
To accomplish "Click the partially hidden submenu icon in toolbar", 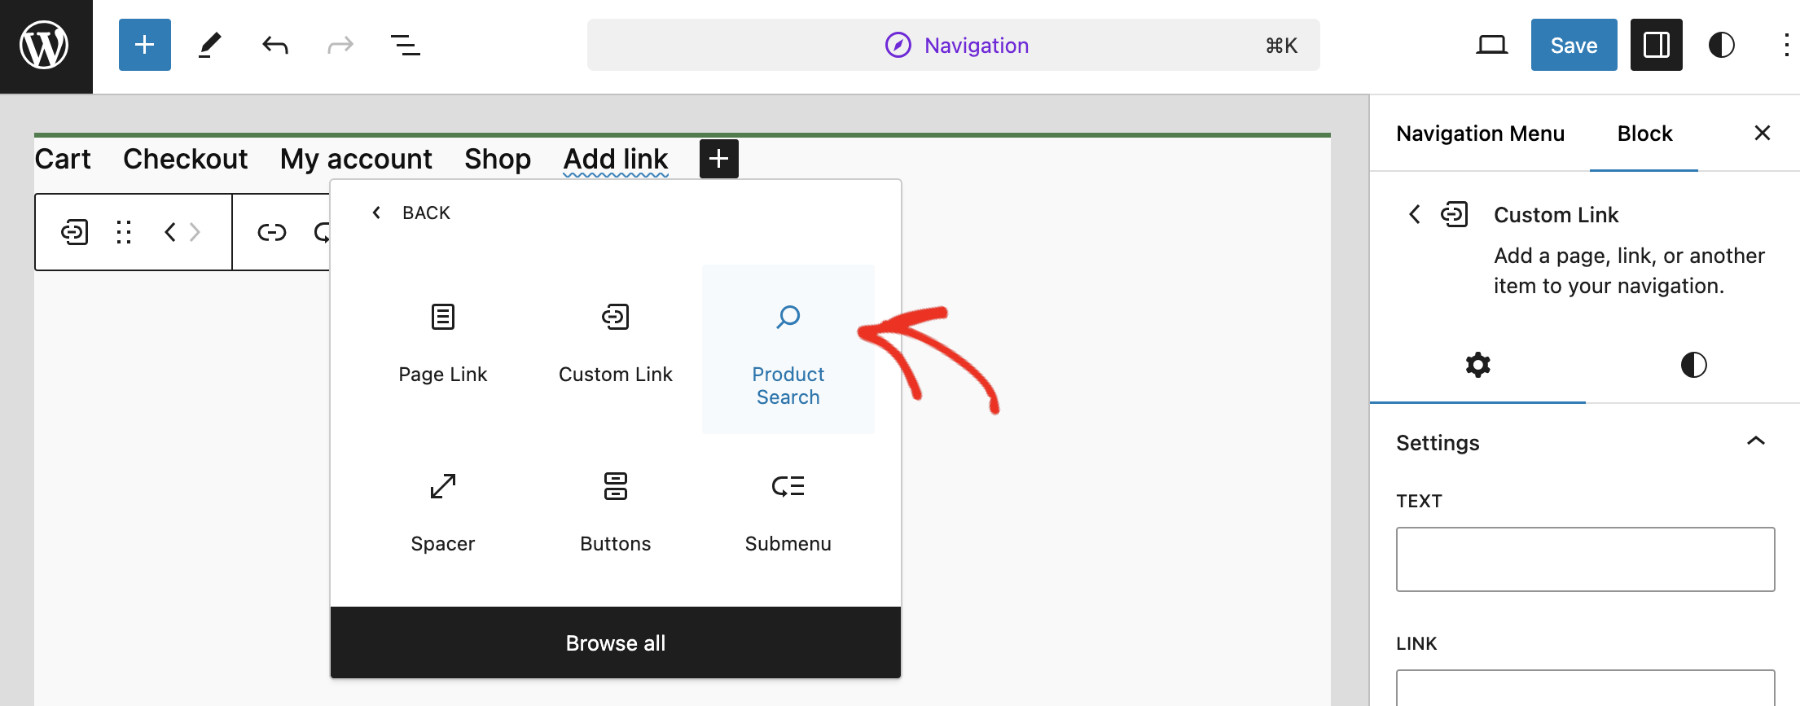I will 321,232.
